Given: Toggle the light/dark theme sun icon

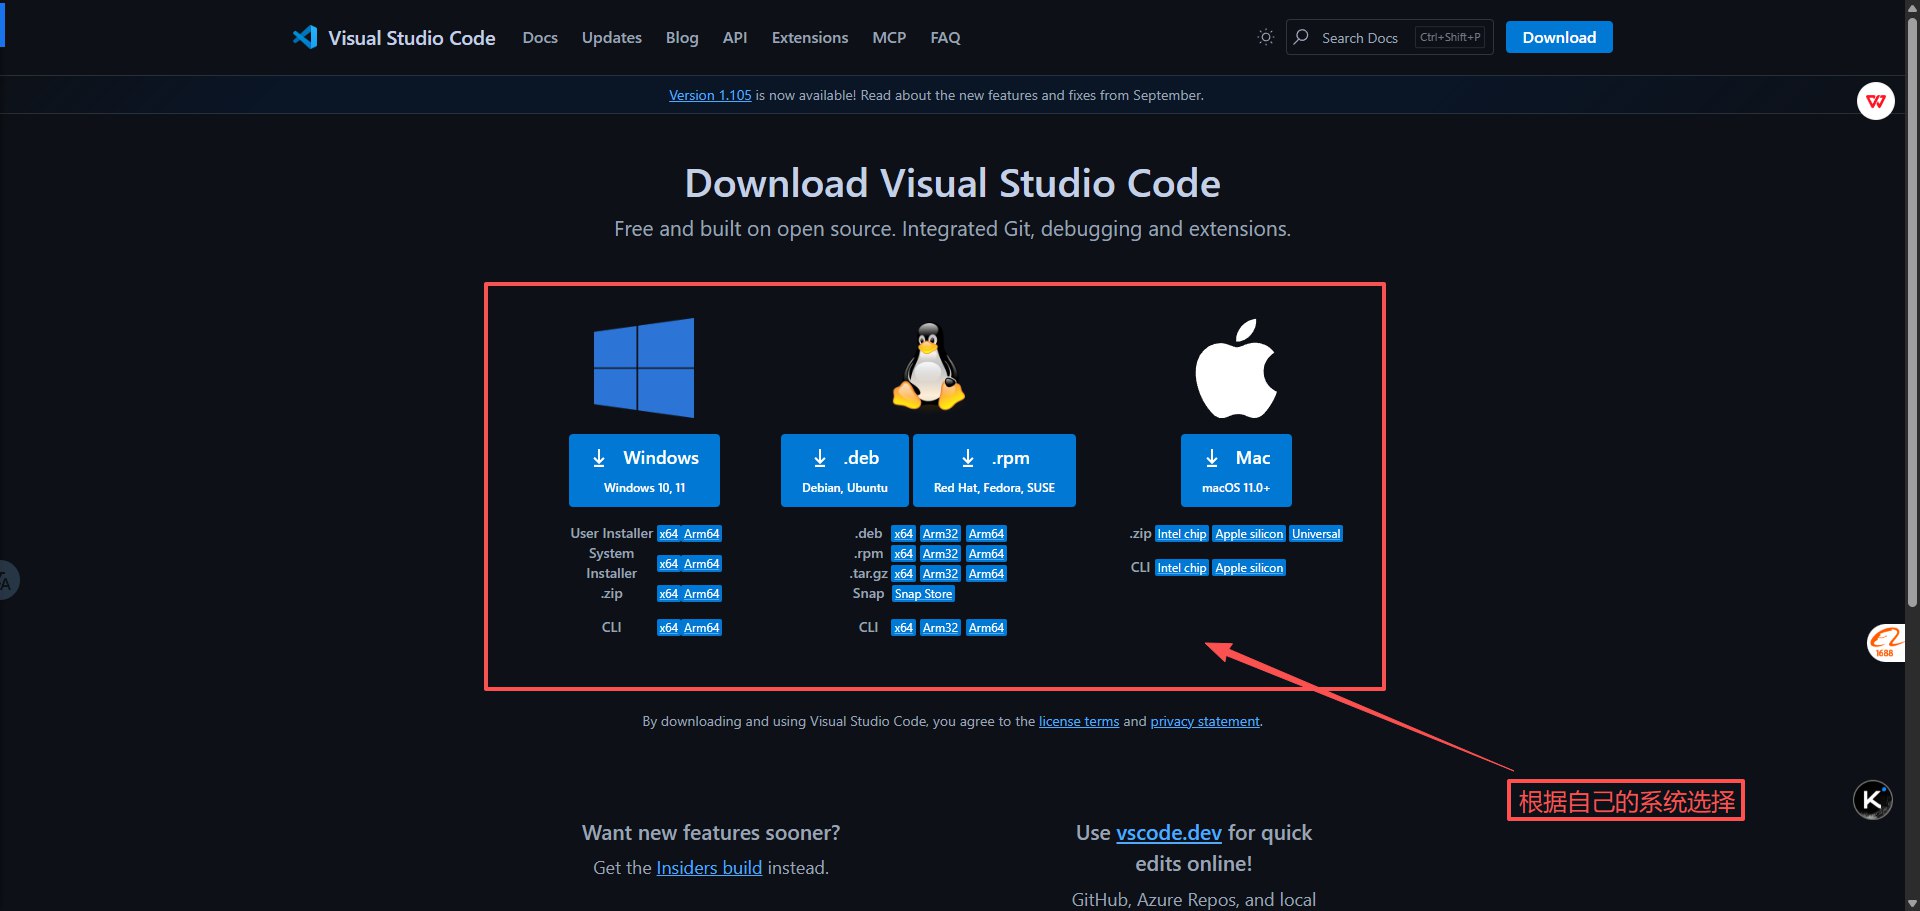Looking at the screenshot, I should pos(1265,37).
